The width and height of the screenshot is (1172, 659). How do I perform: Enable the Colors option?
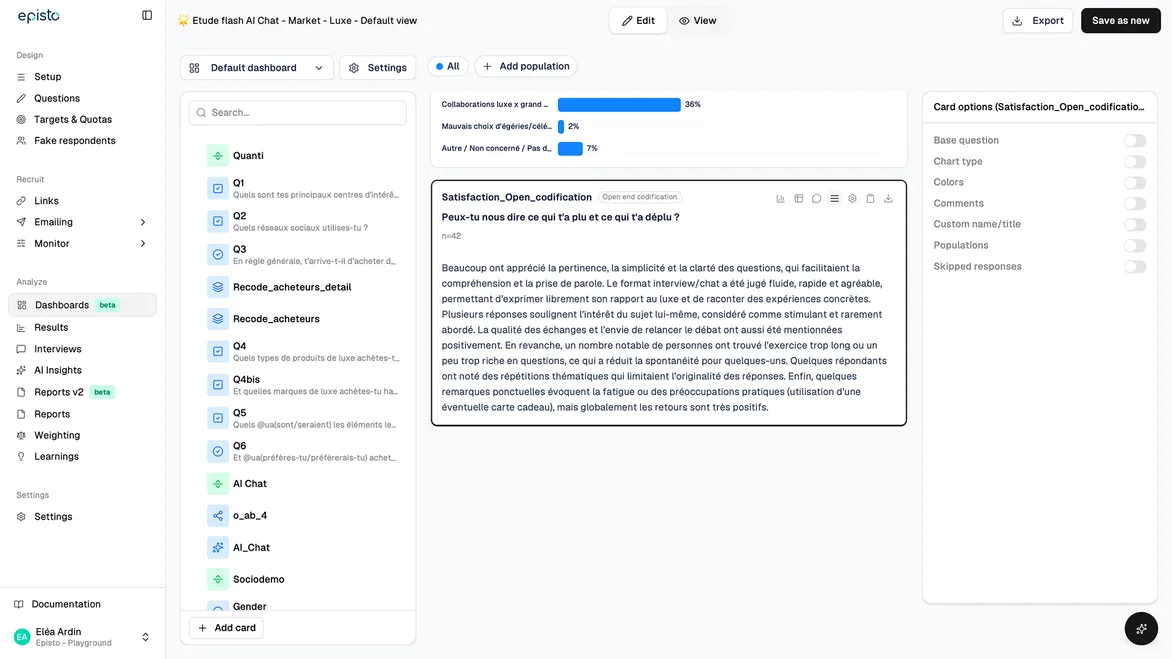tap(1135, 182)
